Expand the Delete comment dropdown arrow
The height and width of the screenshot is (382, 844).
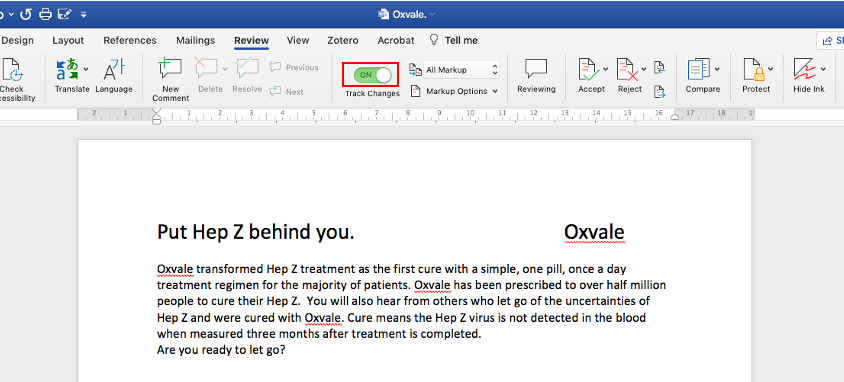tap(224, 69)
